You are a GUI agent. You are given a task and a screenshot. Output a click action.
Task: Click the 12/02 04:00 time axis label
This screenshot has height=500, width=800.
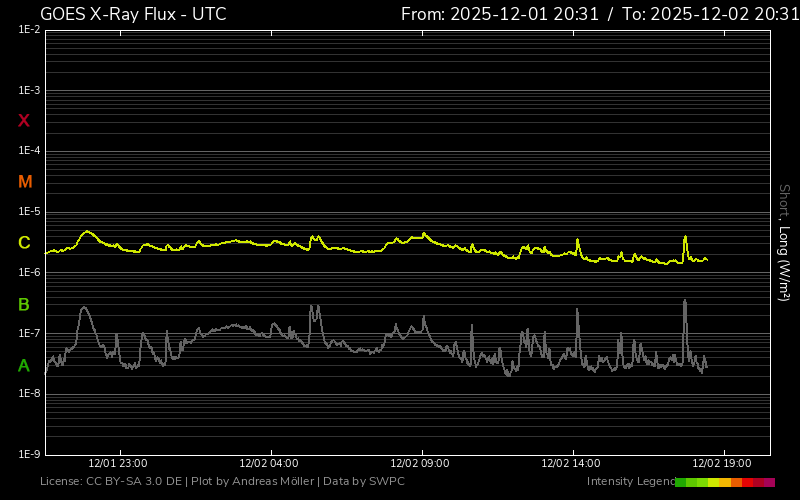pos(269,464)
